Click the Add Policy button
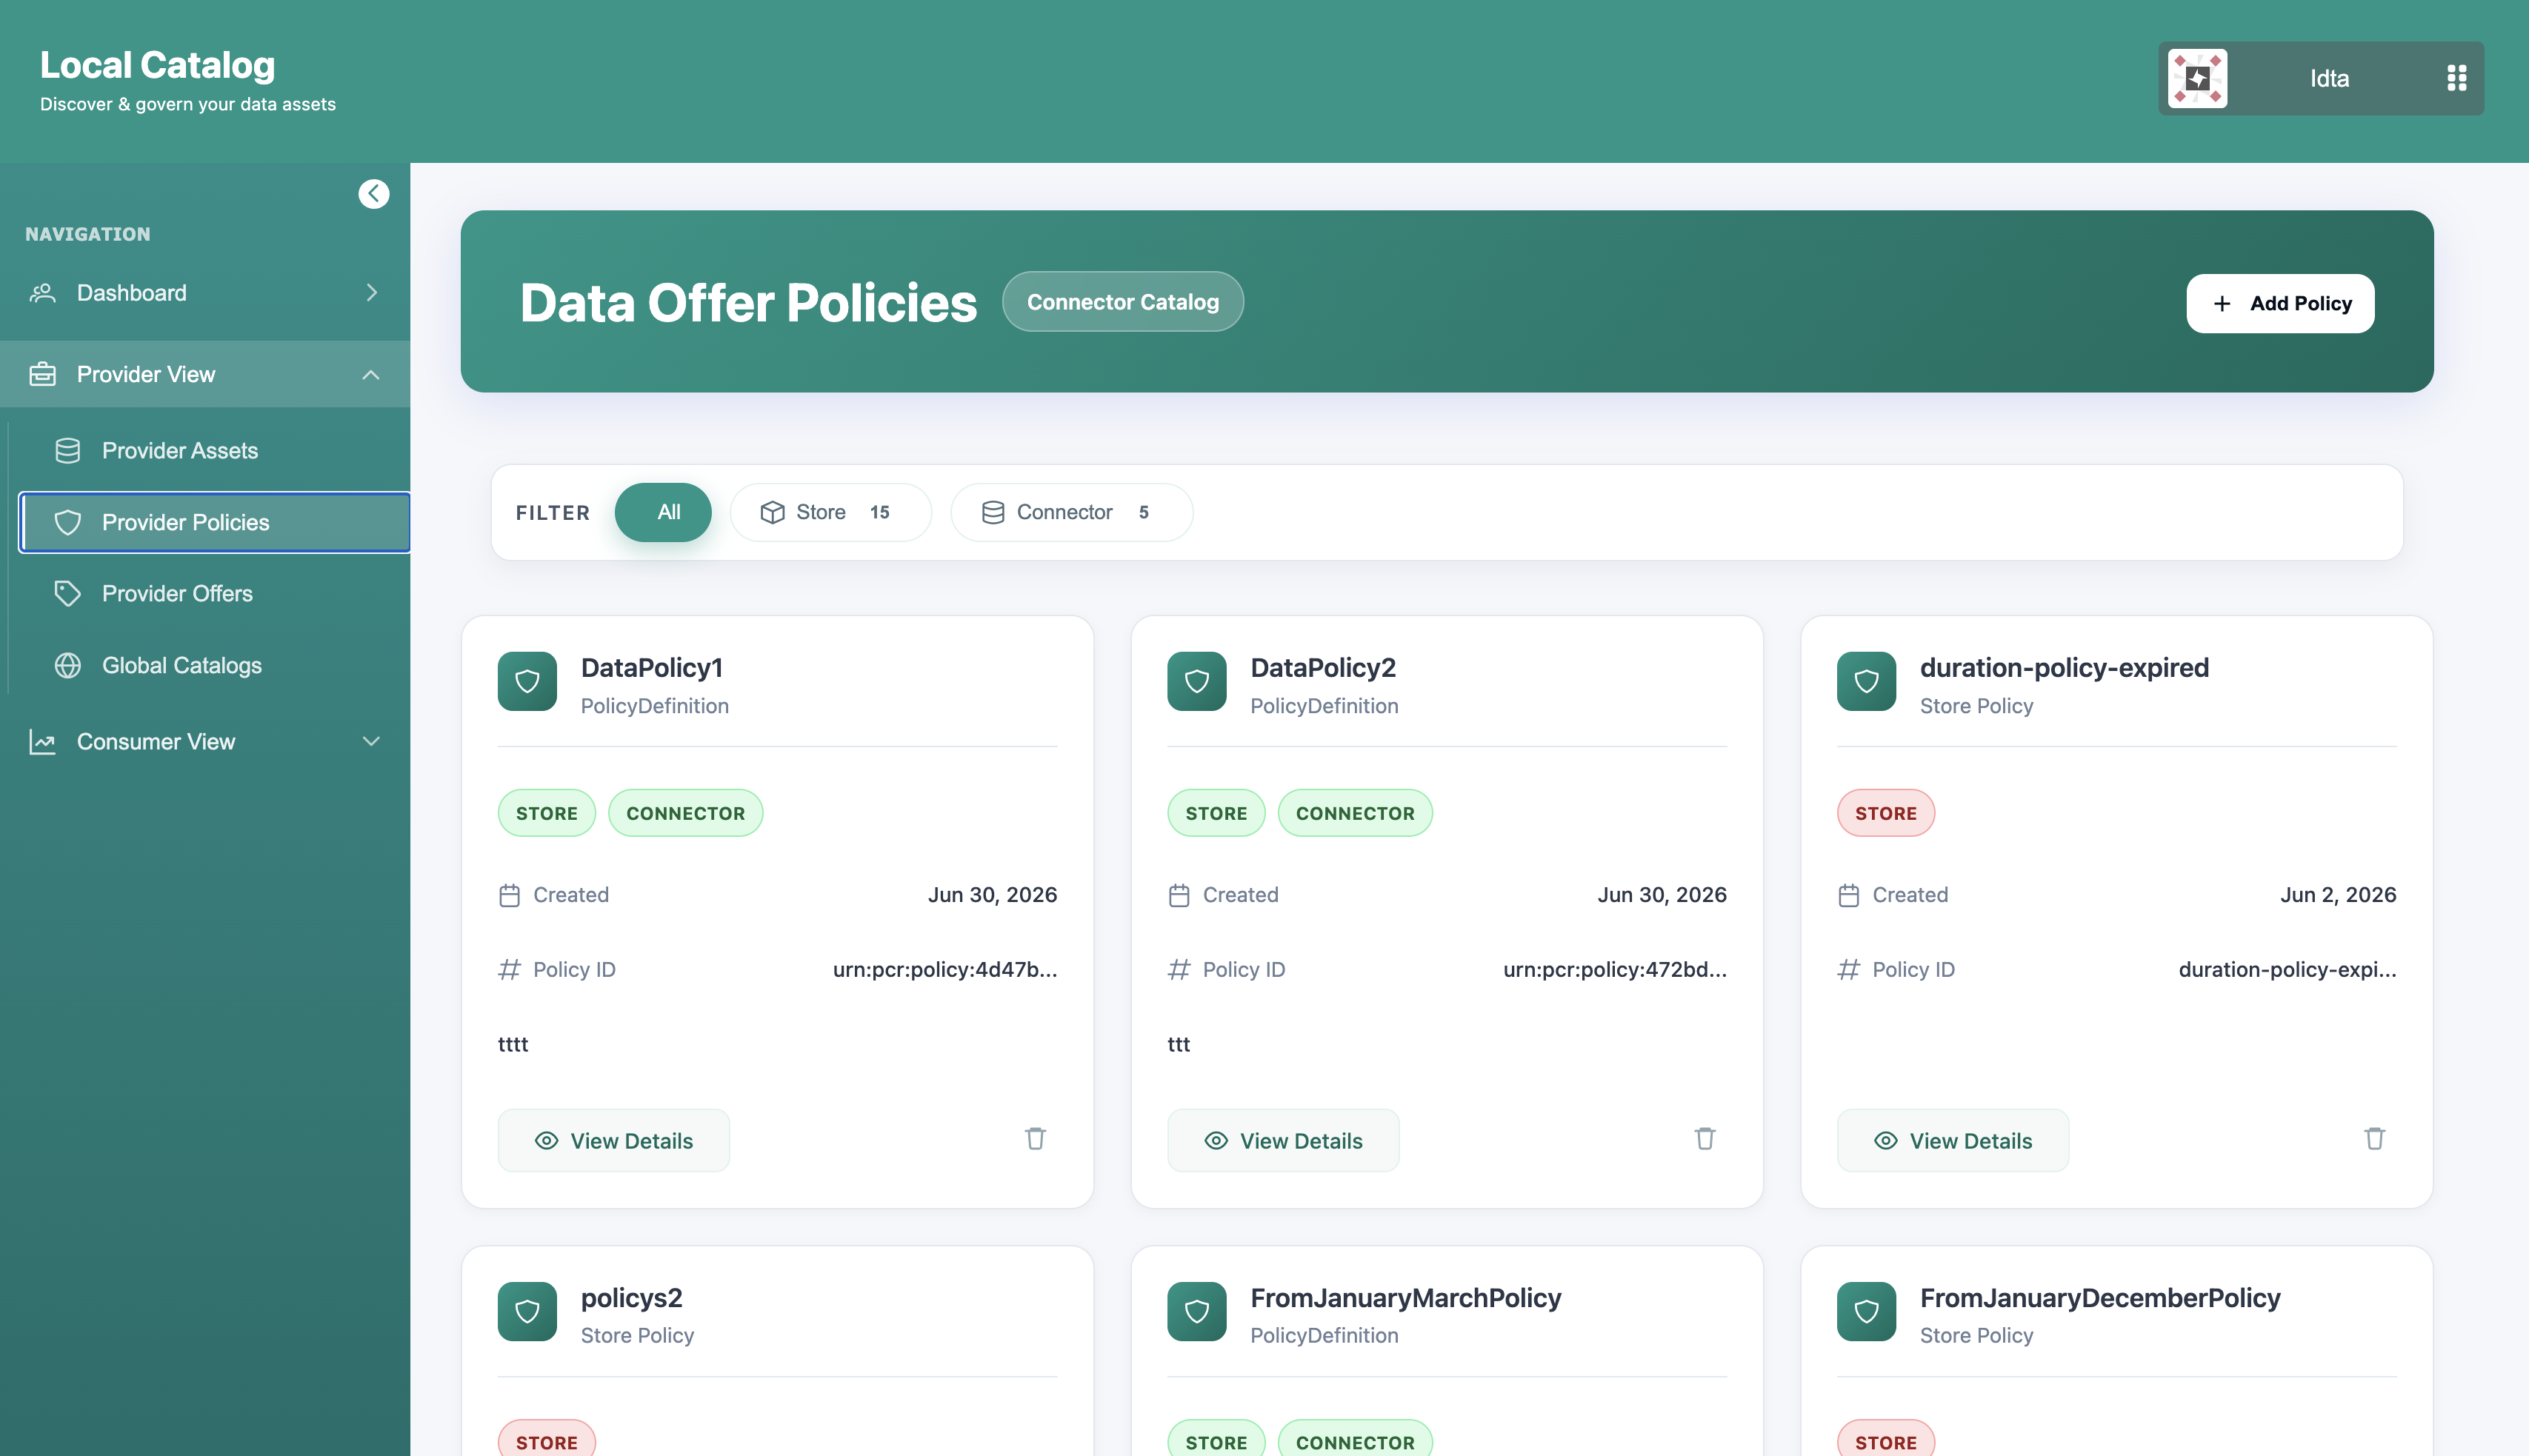 point(2280,304)
